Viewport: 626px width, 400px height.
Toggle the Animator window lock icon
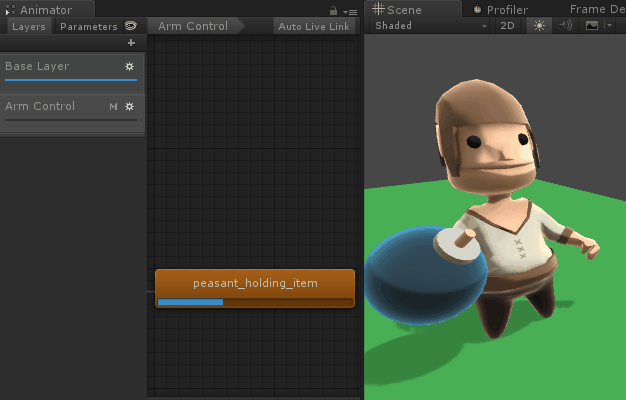coord(333,10)
